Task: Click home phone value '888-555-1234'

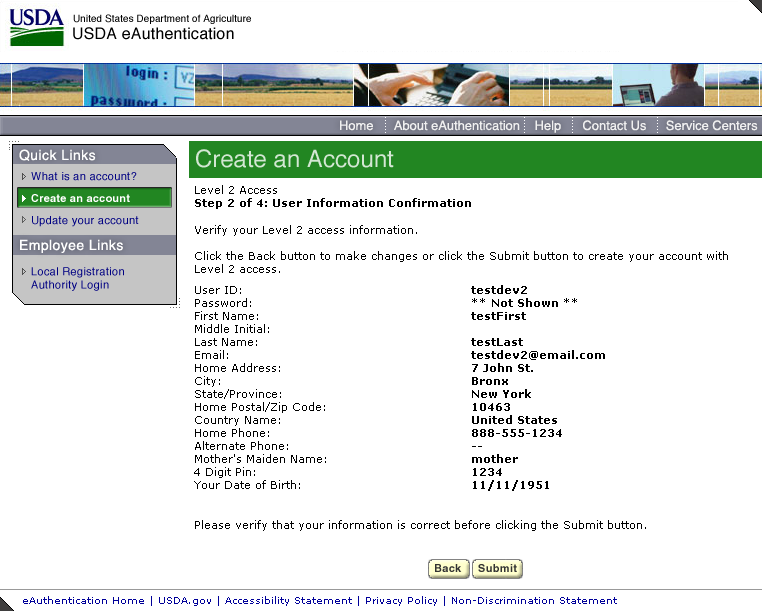Action: click(x=517, y=433)
